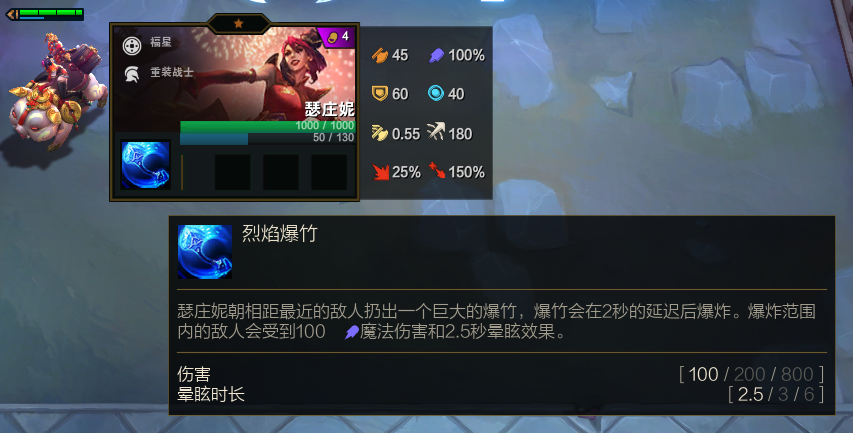Click the 重装战士 helmet trait icon
853x433 pixels.
click(x=132, y=73)
